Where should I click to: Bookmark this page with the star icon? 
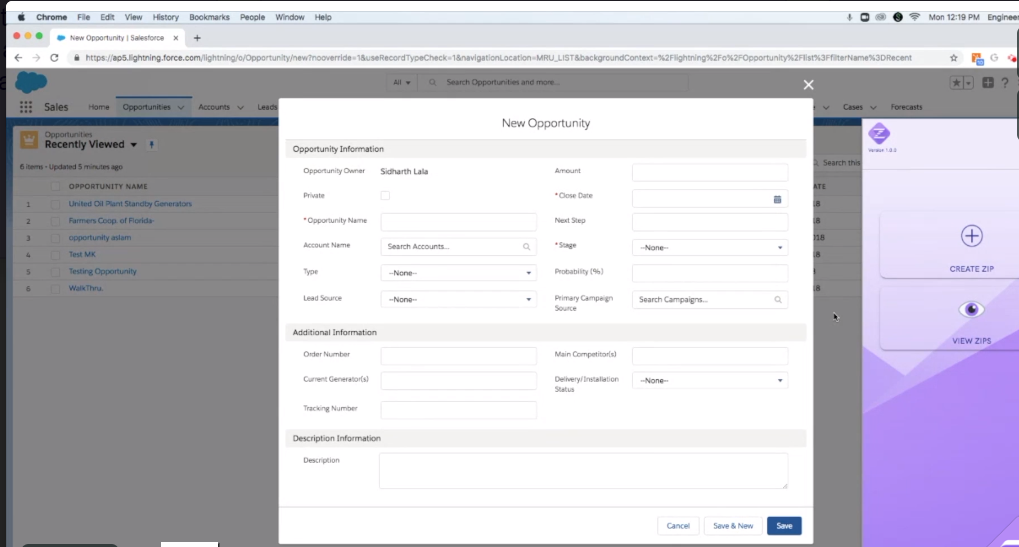point(953,58)
